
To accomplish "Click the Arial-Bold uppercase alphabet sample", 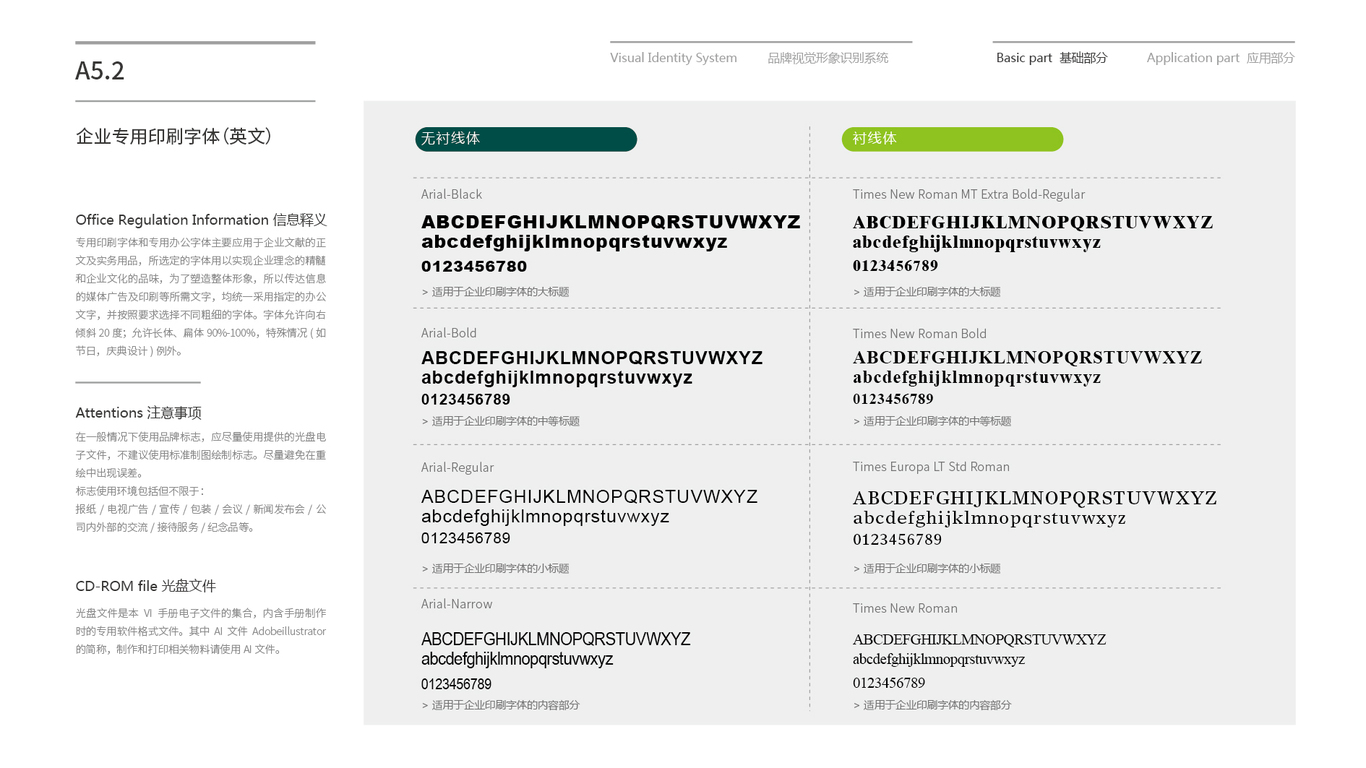I will (592, 358).
